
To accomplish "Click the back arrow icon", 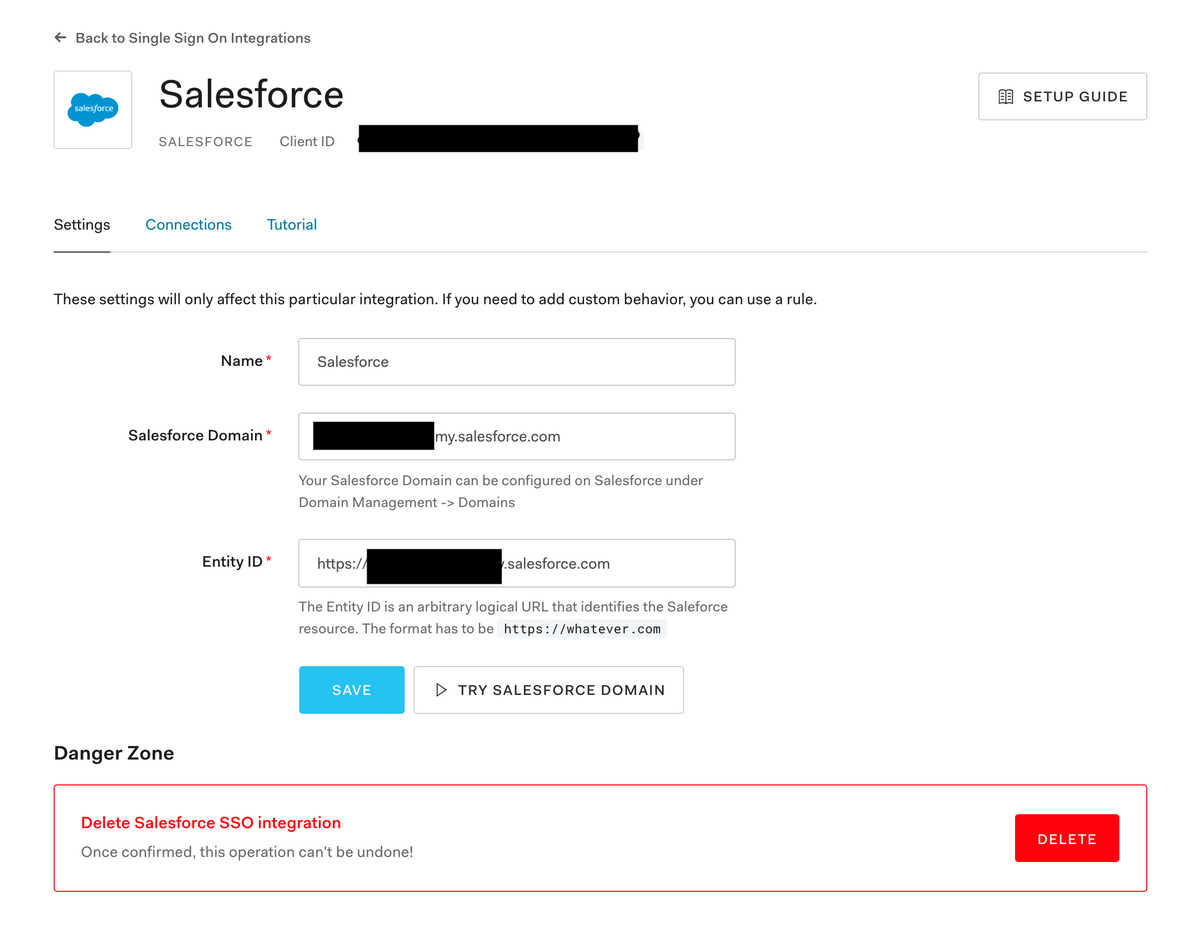I will (x=60, y=38).
